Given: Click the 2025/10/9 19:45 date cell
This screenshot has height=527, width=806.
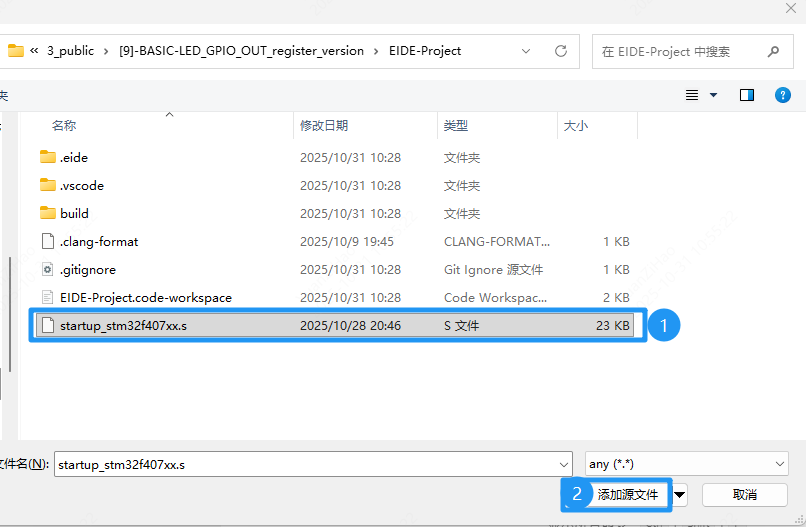Looking at the screenshot, I should click(x=347, y=242).
